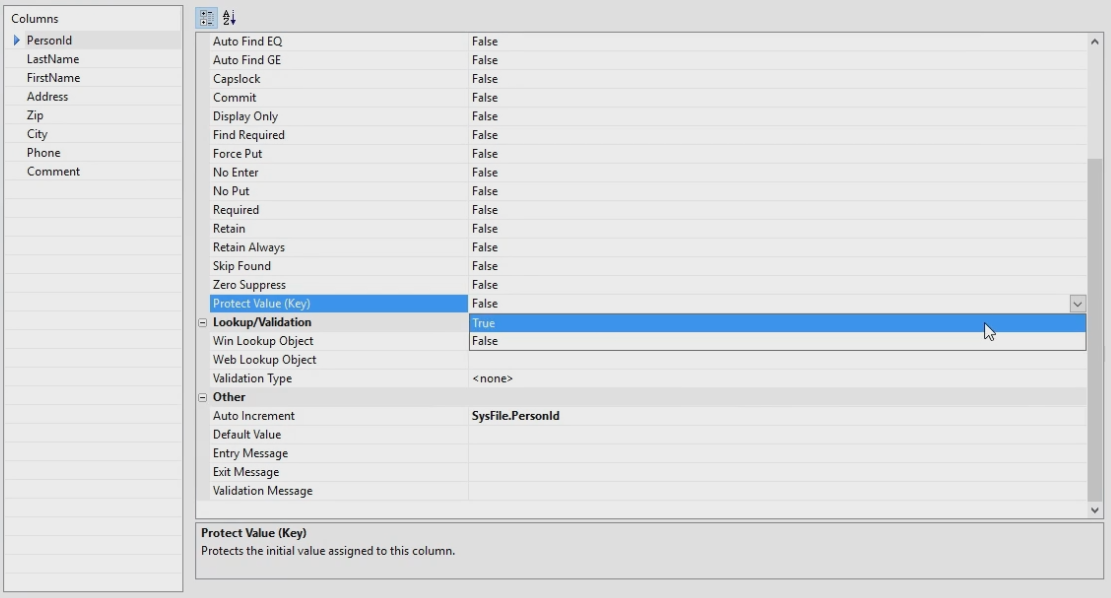Click the scrollbar down arrow
1111x598 pixels.
click(1095, 510)
